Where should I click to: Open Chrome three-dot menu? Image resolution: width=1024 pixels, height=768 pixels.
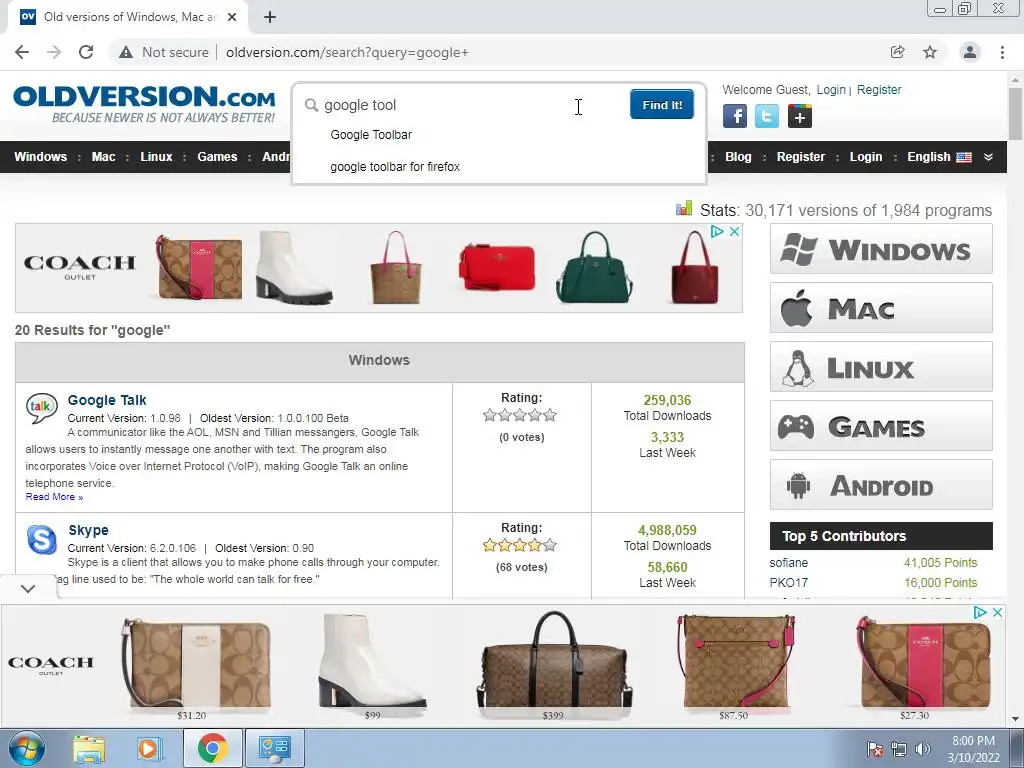click(1002, 52)
